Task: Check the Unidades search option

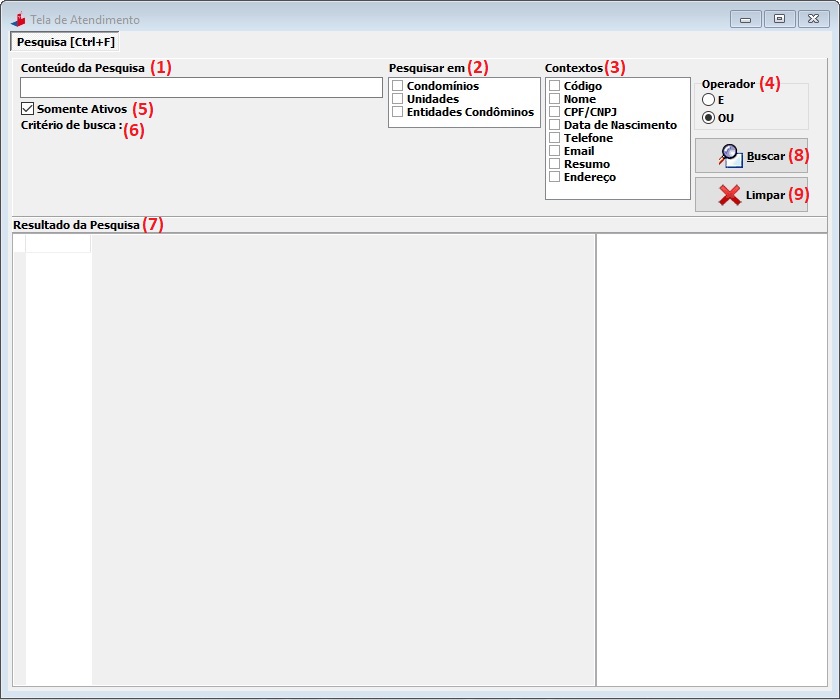Action: [398, 99]
